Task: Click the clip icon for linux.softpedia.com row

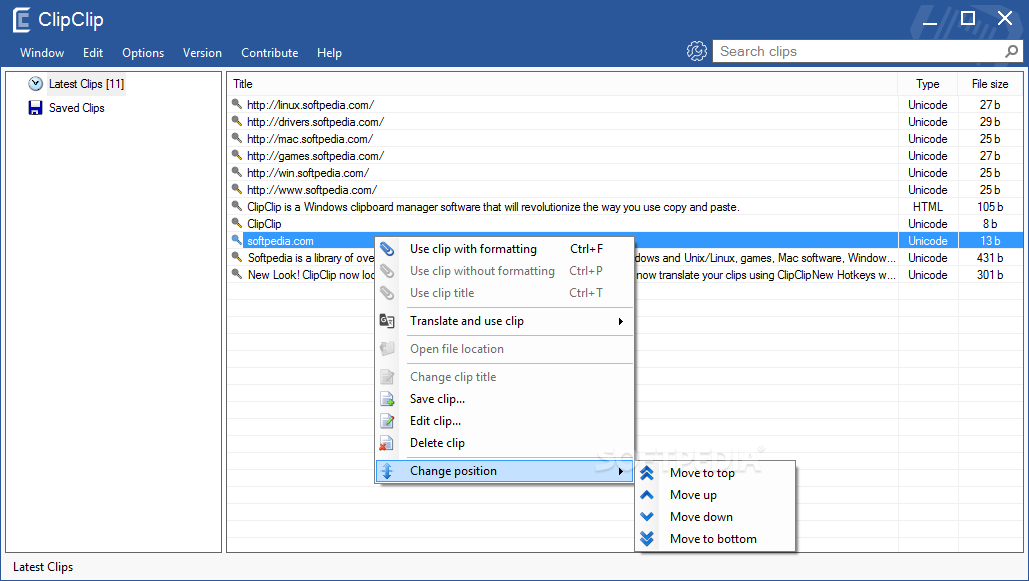Action: (237, 104)
